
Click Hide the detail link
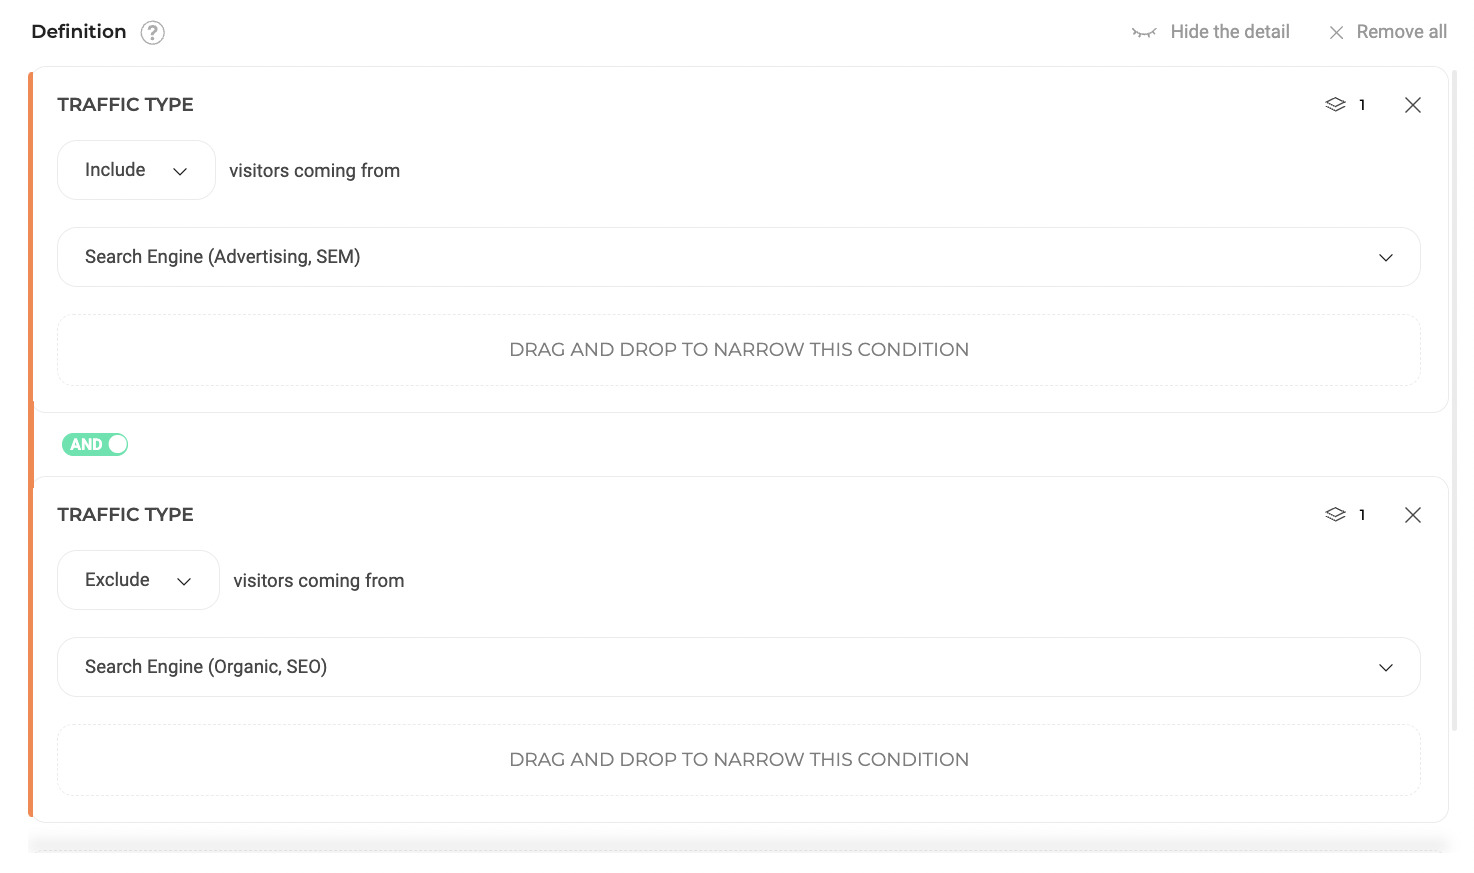pyautogui.click(x=1229, y=32)
